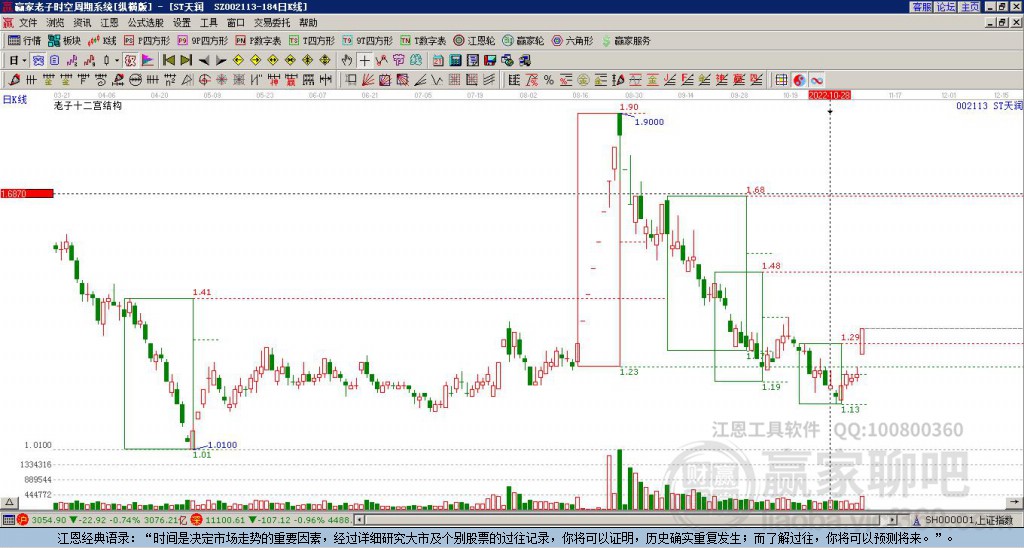Open the 江恩 menu
Screen dimensions: 1024x548
[x=109, y=23]
